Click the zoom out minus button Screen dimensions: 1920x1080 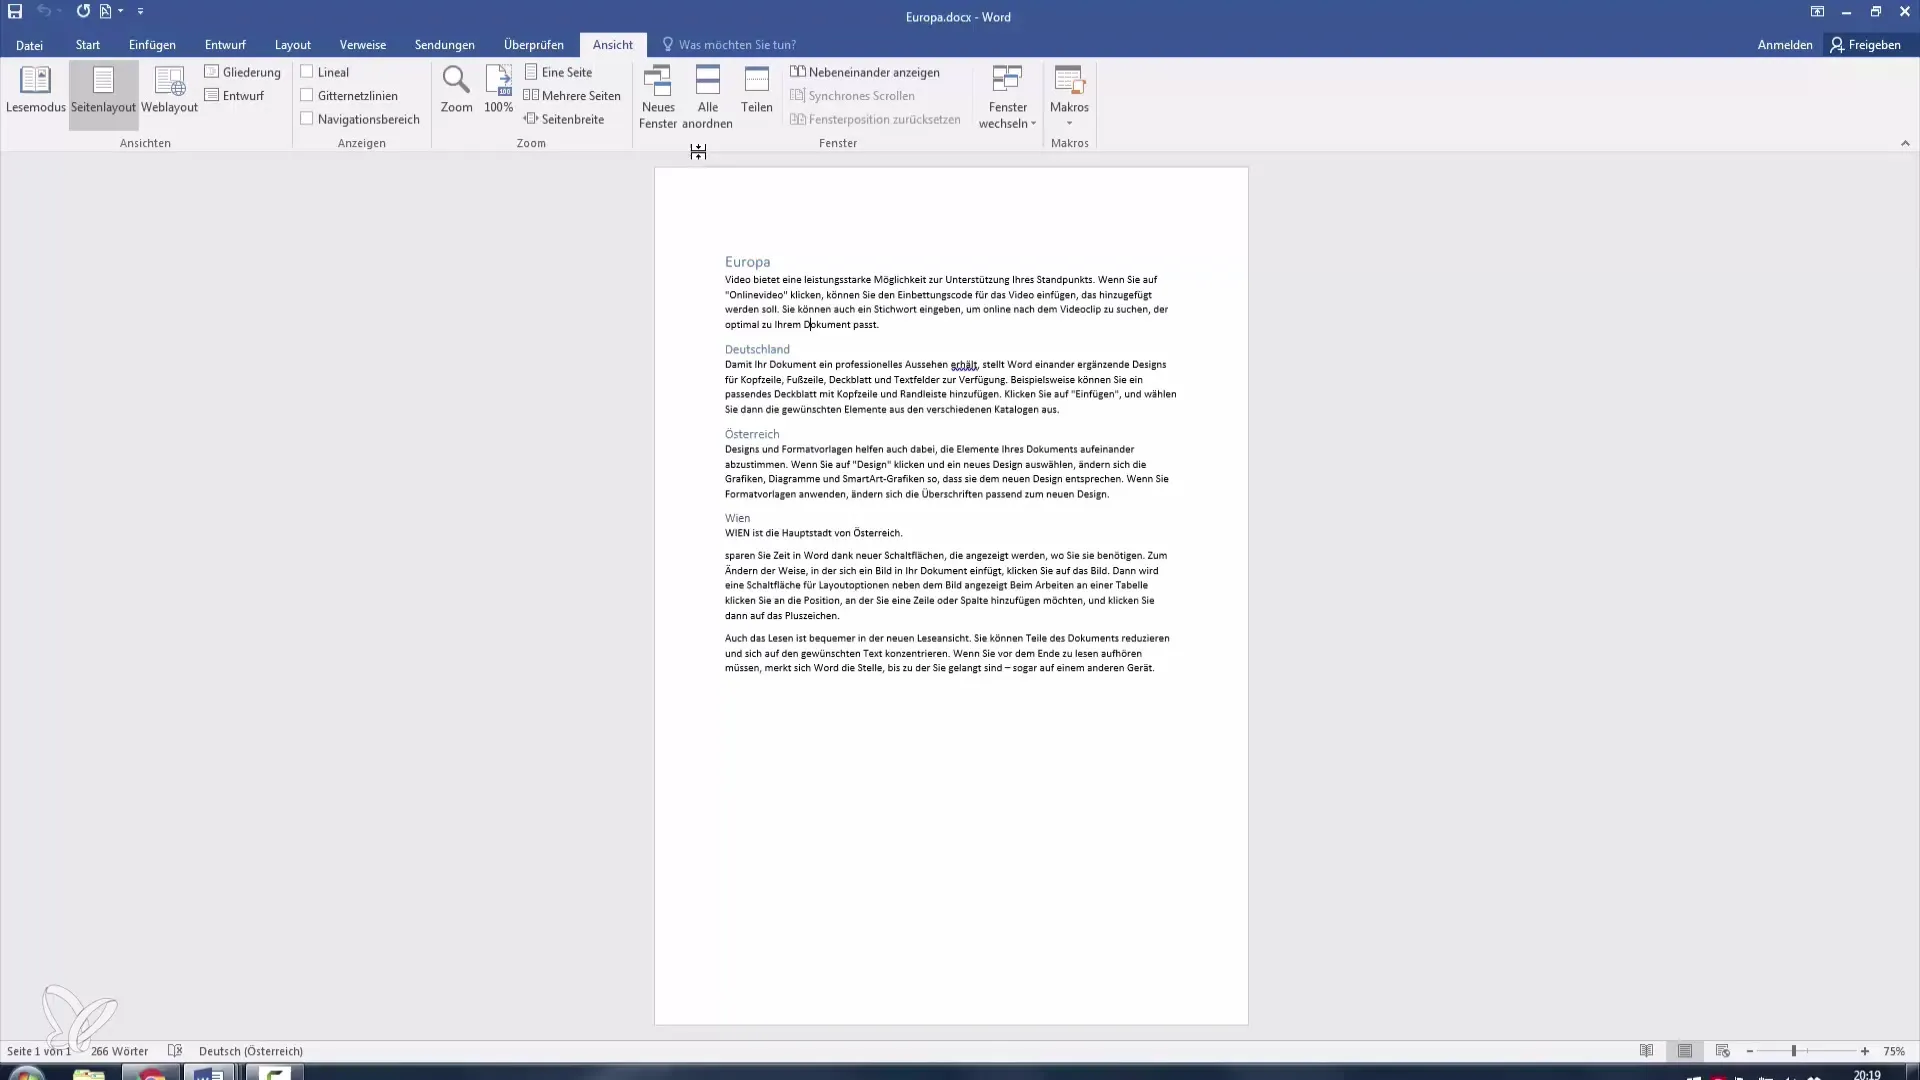1750,1051
